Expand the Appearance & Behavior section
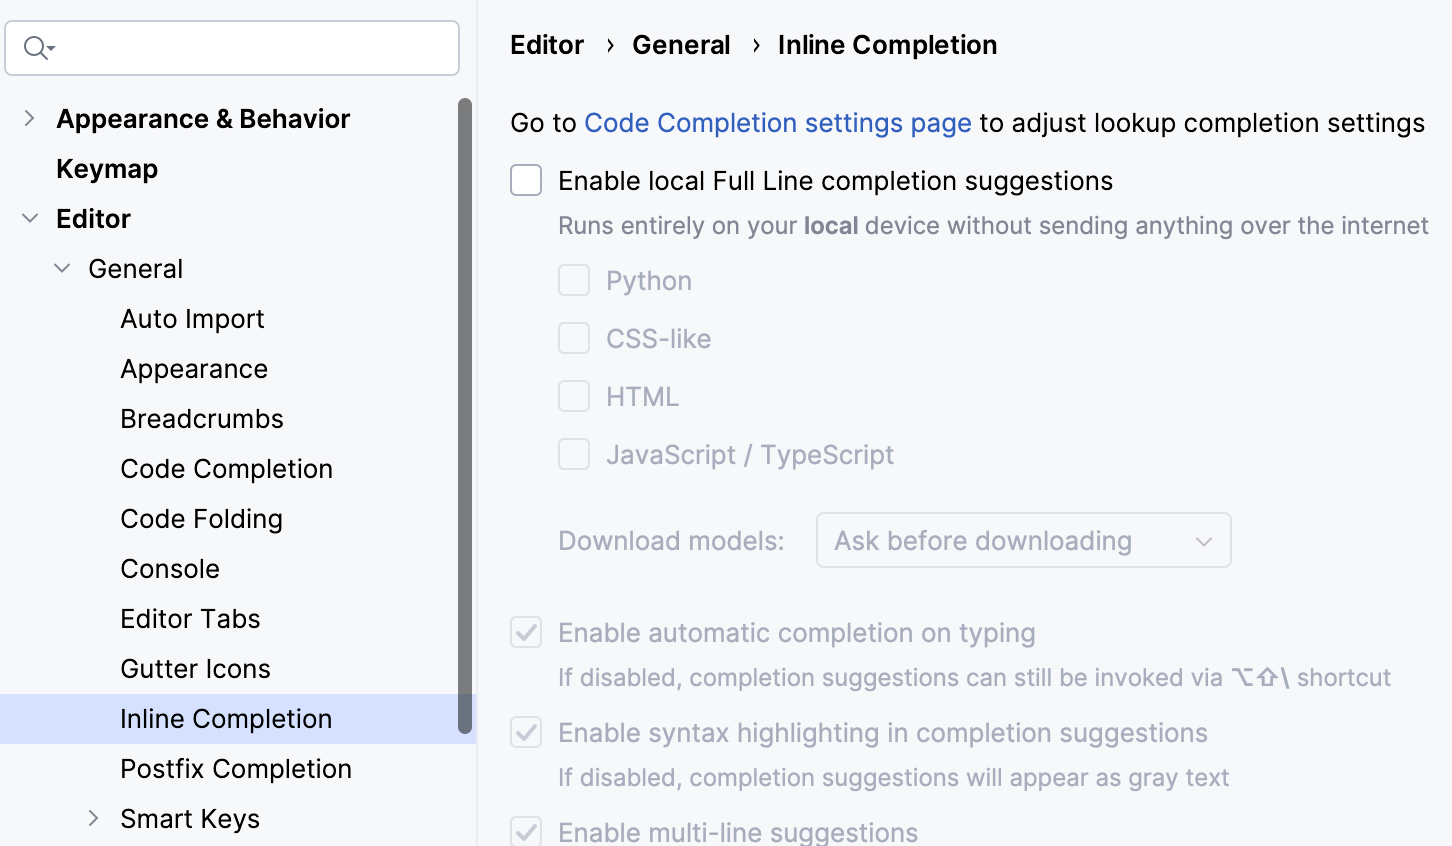Image resolution: width=1452 pixels, height=846 pixels. point(29,119)
